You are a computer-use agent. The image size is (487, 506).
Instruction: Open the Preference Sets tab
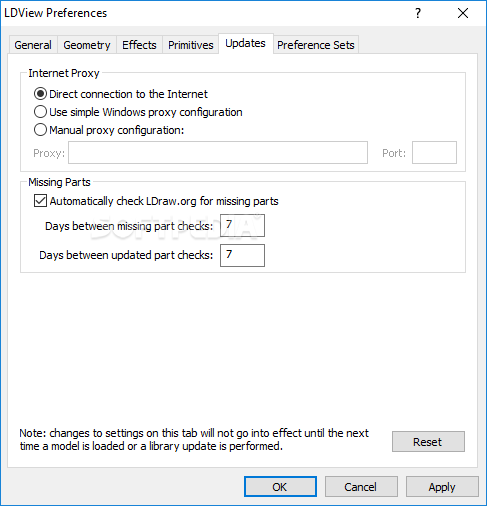click(316, 45)
